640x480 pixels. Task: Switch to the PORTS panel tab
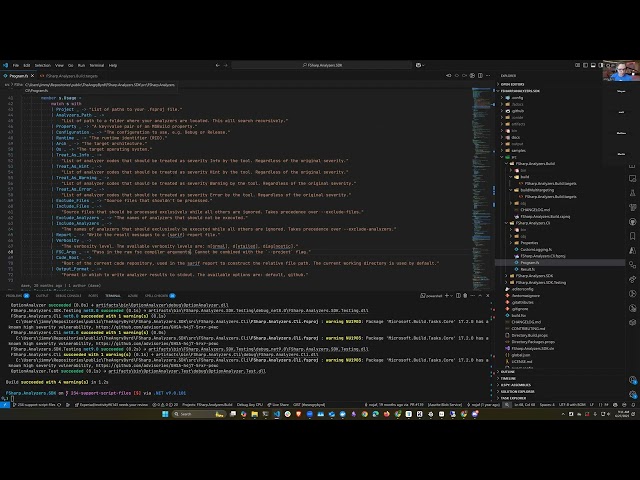(x=93, y=296)
